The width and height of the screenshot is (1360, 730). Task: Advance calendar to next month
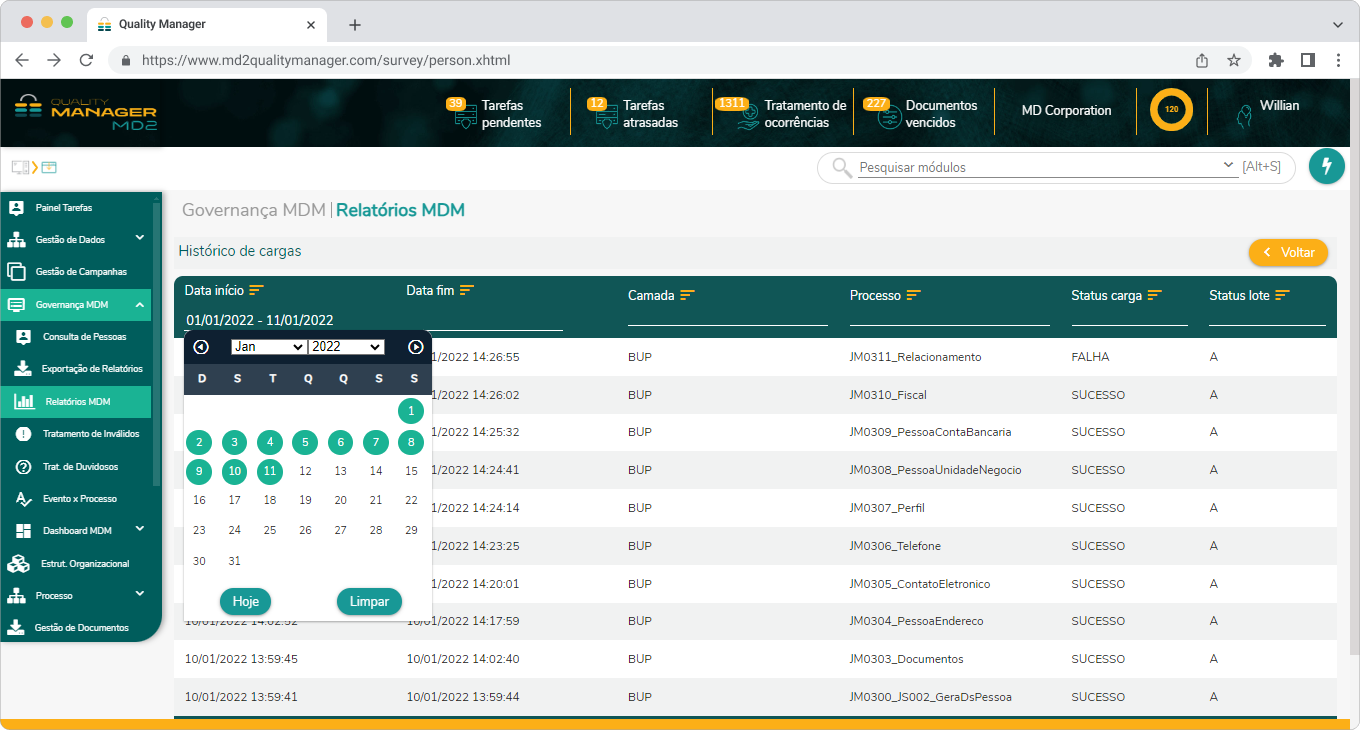point(416,347)
